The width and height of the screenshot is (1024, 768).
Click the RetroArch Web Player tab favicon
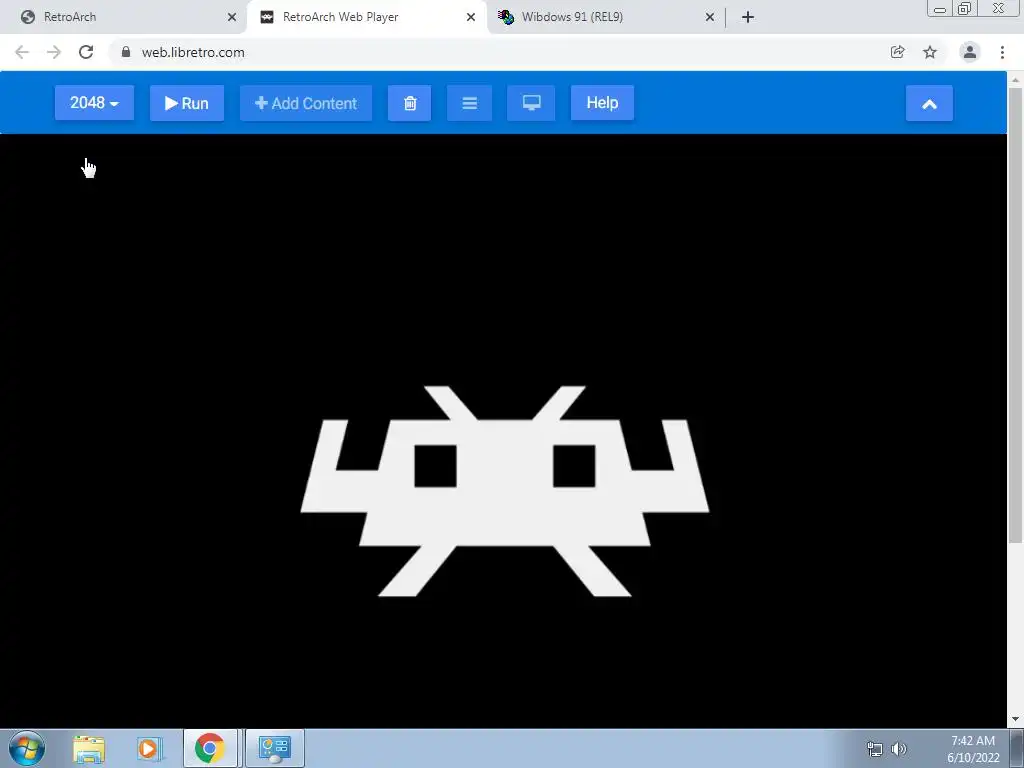point(267,17)
